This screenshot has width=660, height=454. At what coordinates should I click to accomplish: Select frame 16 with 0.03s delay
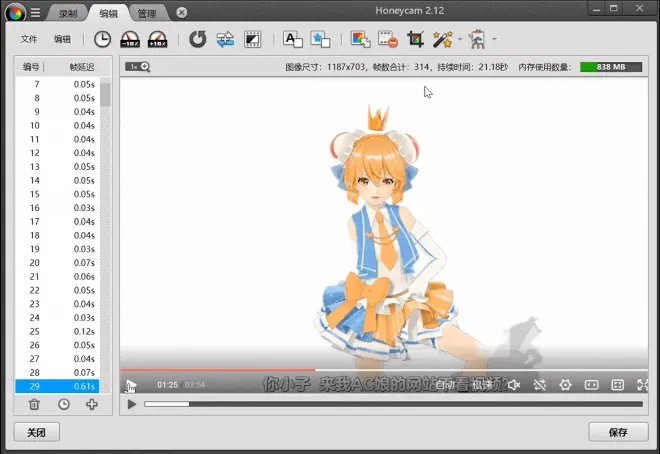57,208
